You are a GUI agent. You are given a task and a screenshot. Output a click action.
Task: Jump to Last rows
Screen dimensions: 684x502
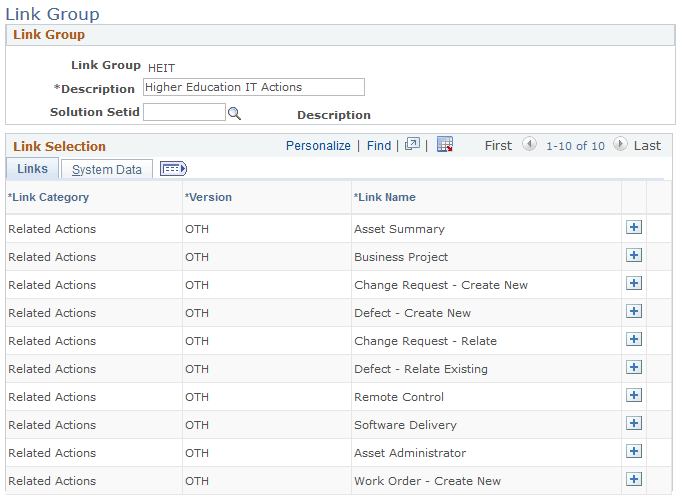(647, 146)
